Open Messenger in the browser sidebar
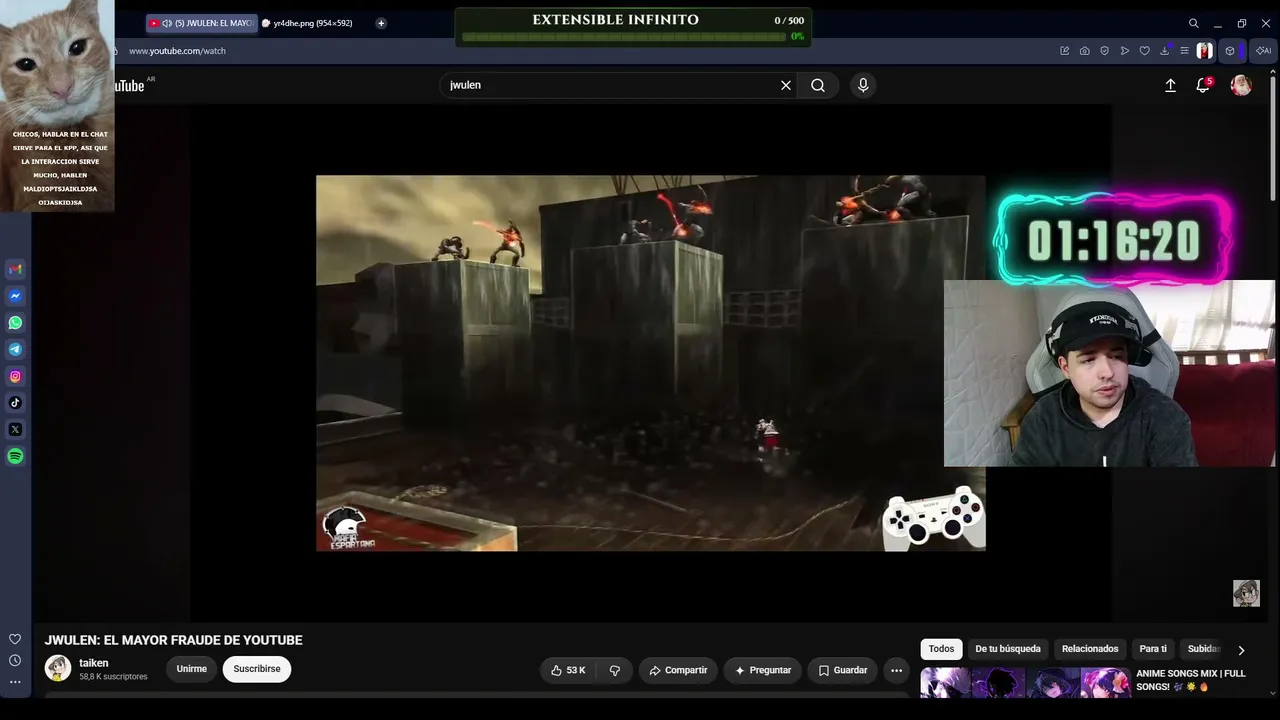This screenshot has height=720, width=1280. tap(15, 296)
